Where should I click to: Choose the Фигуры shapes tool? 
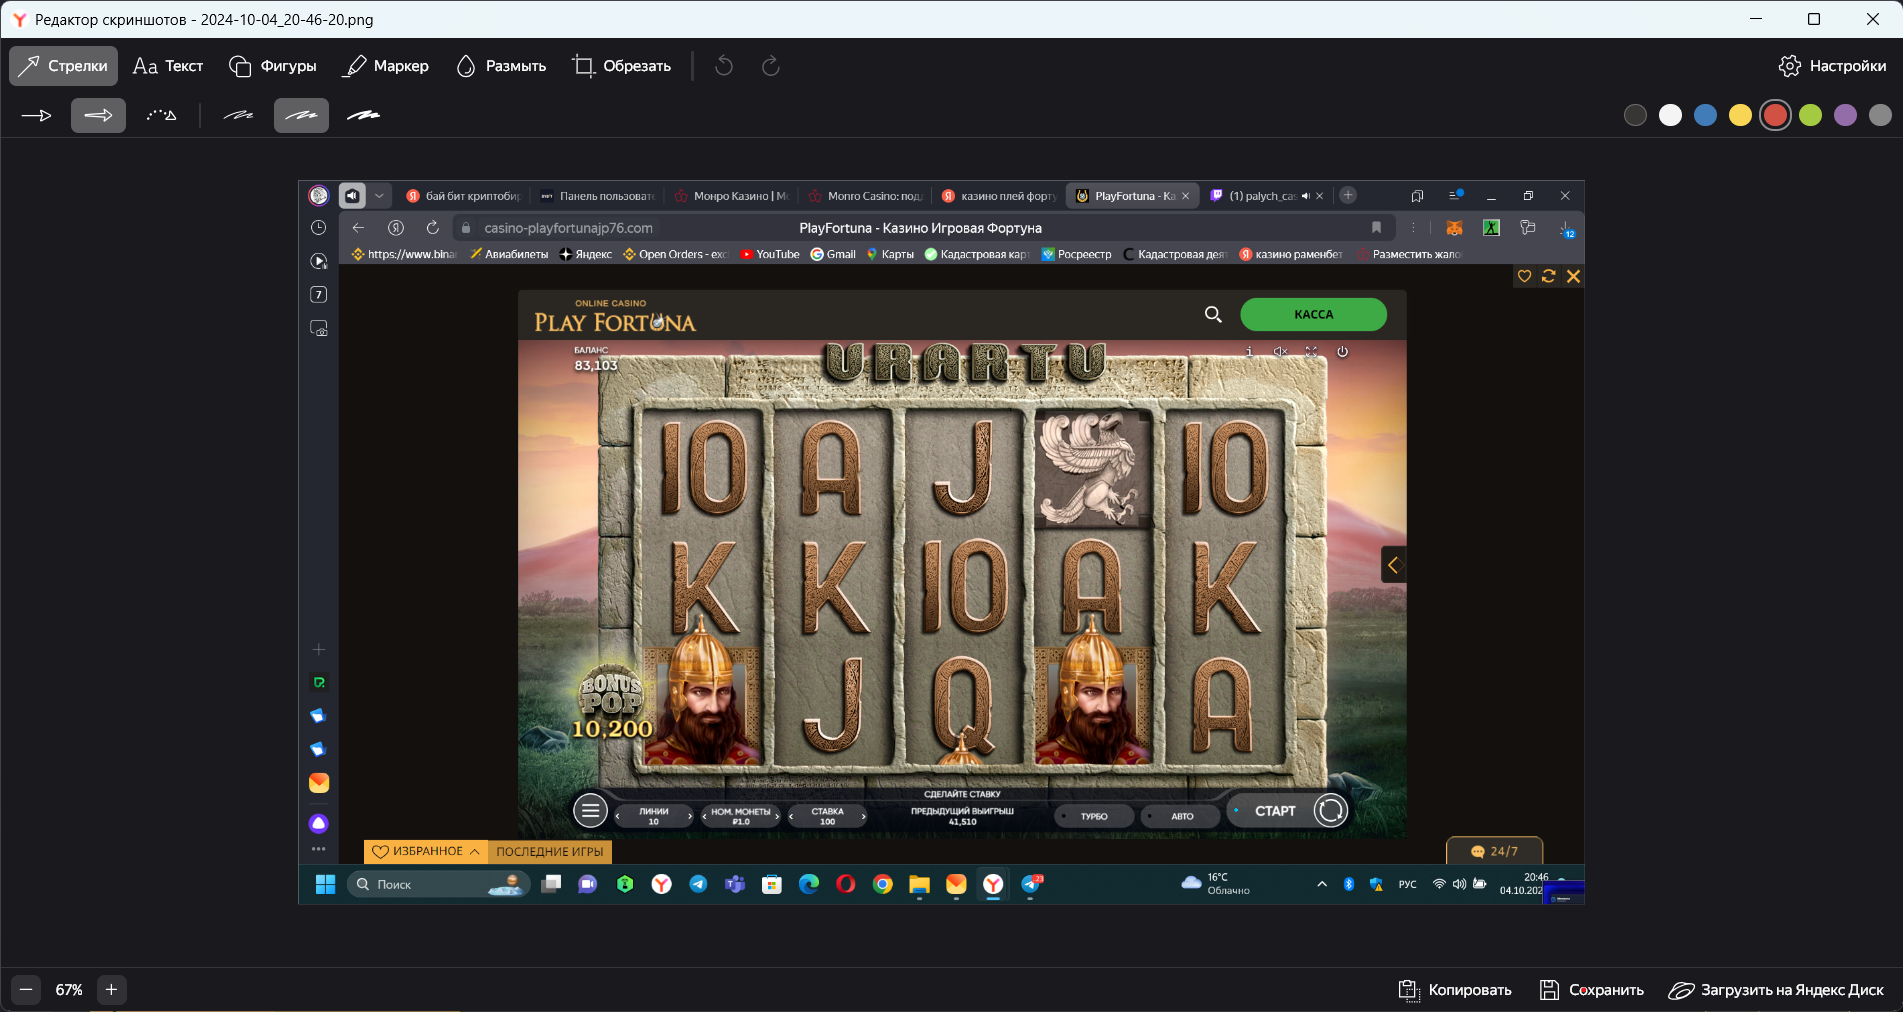pos(273,66)
